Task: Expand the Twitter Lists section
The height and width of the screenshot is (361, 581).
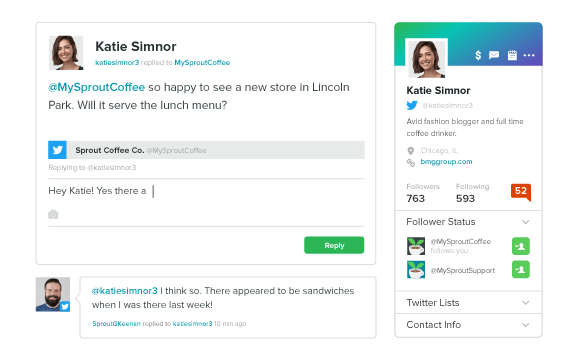Action: pyautogui.click(x=468, y=303)
